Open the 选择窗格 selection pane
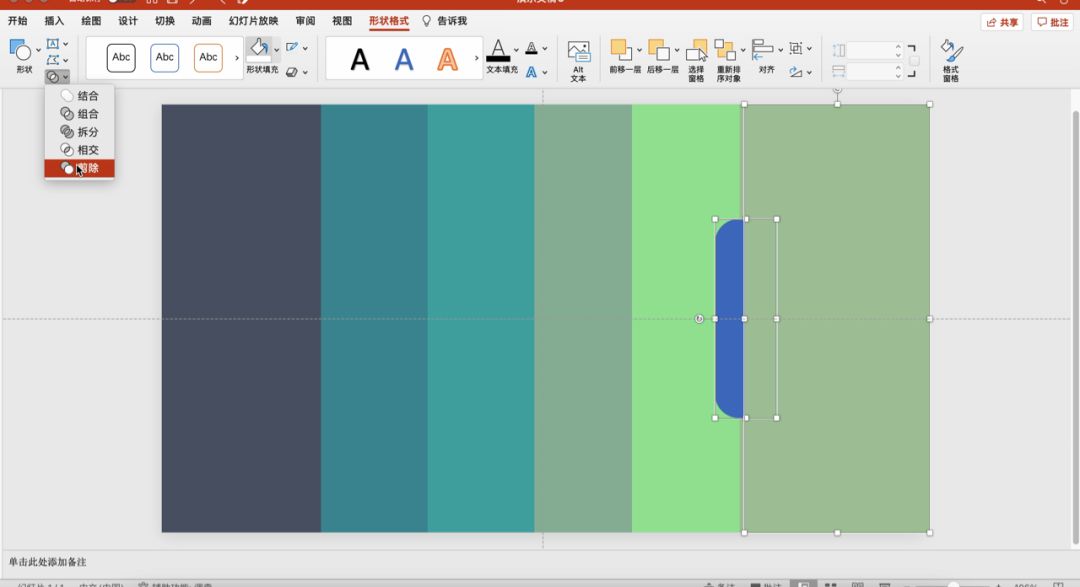 pos(696,61)
